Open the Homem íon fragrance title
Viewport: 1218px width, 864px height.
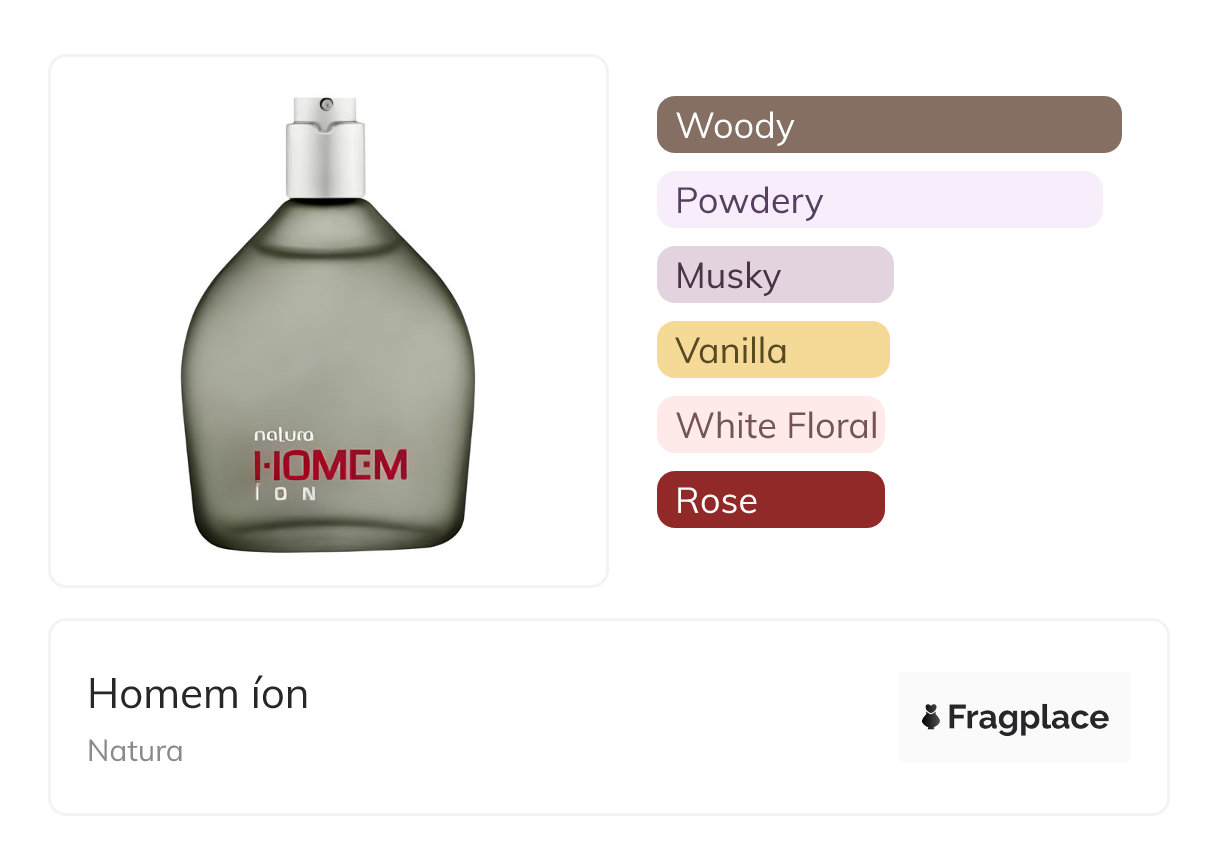(198, 693)
